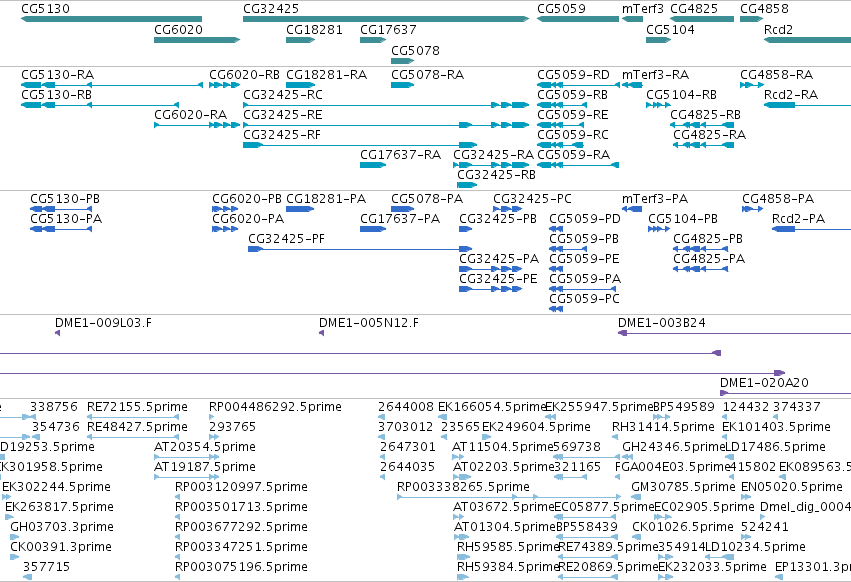Click the CG5059-PC protein label
This screenshot has width=851, height=582.
[584, 299]
